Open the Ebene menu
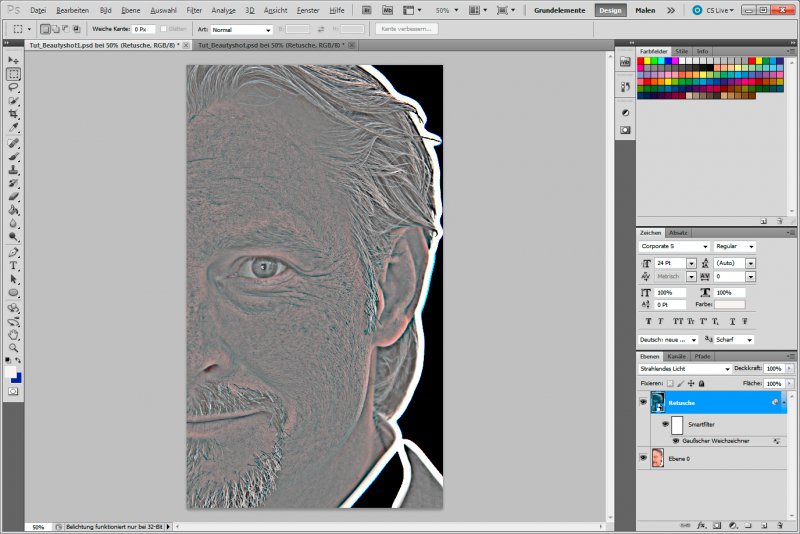Screen dimensions: 800x534 pyautogui.click(x=131, y=10)
